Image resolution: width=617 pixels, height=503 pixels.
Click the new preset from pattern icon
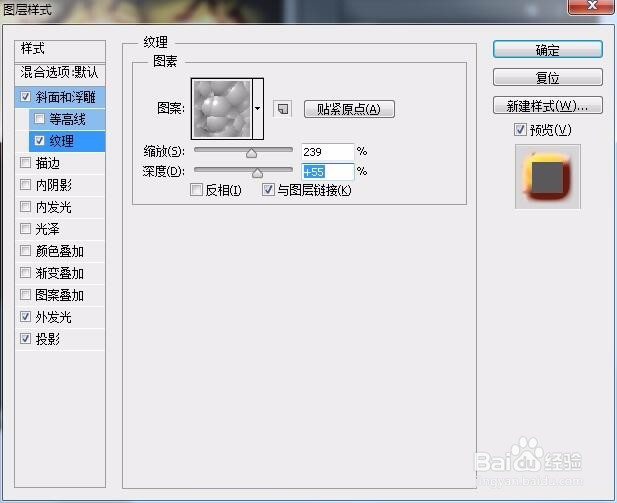point(283,109)
